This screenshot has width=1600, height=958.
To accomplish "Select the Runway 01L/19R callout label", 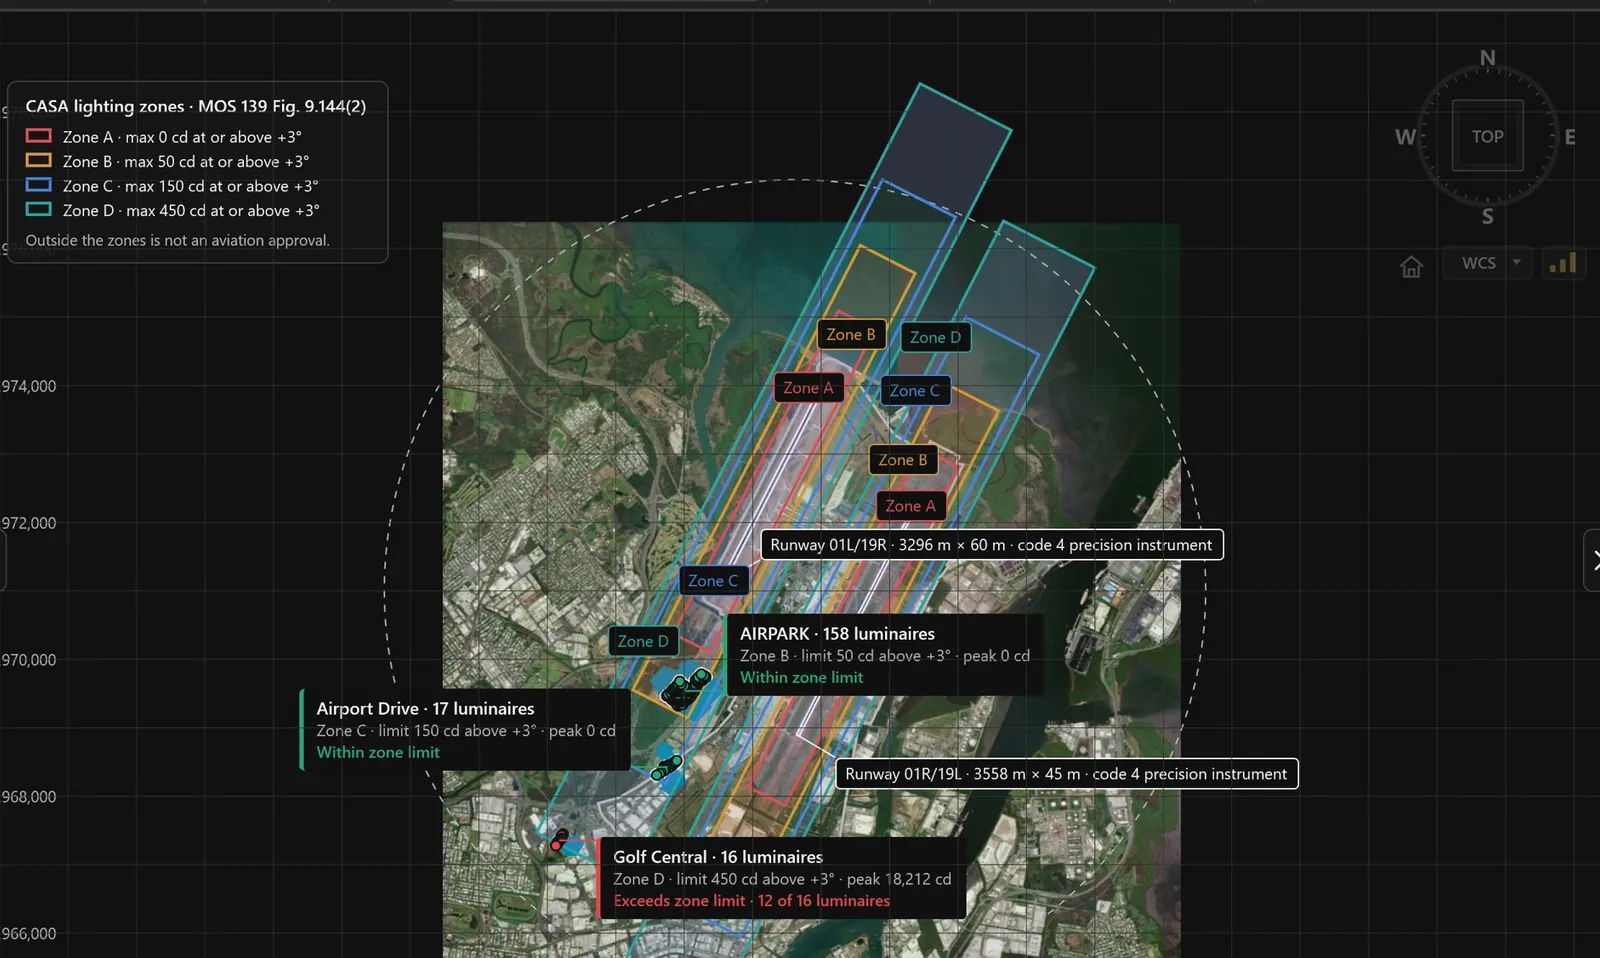I will [x=991, y=545].
